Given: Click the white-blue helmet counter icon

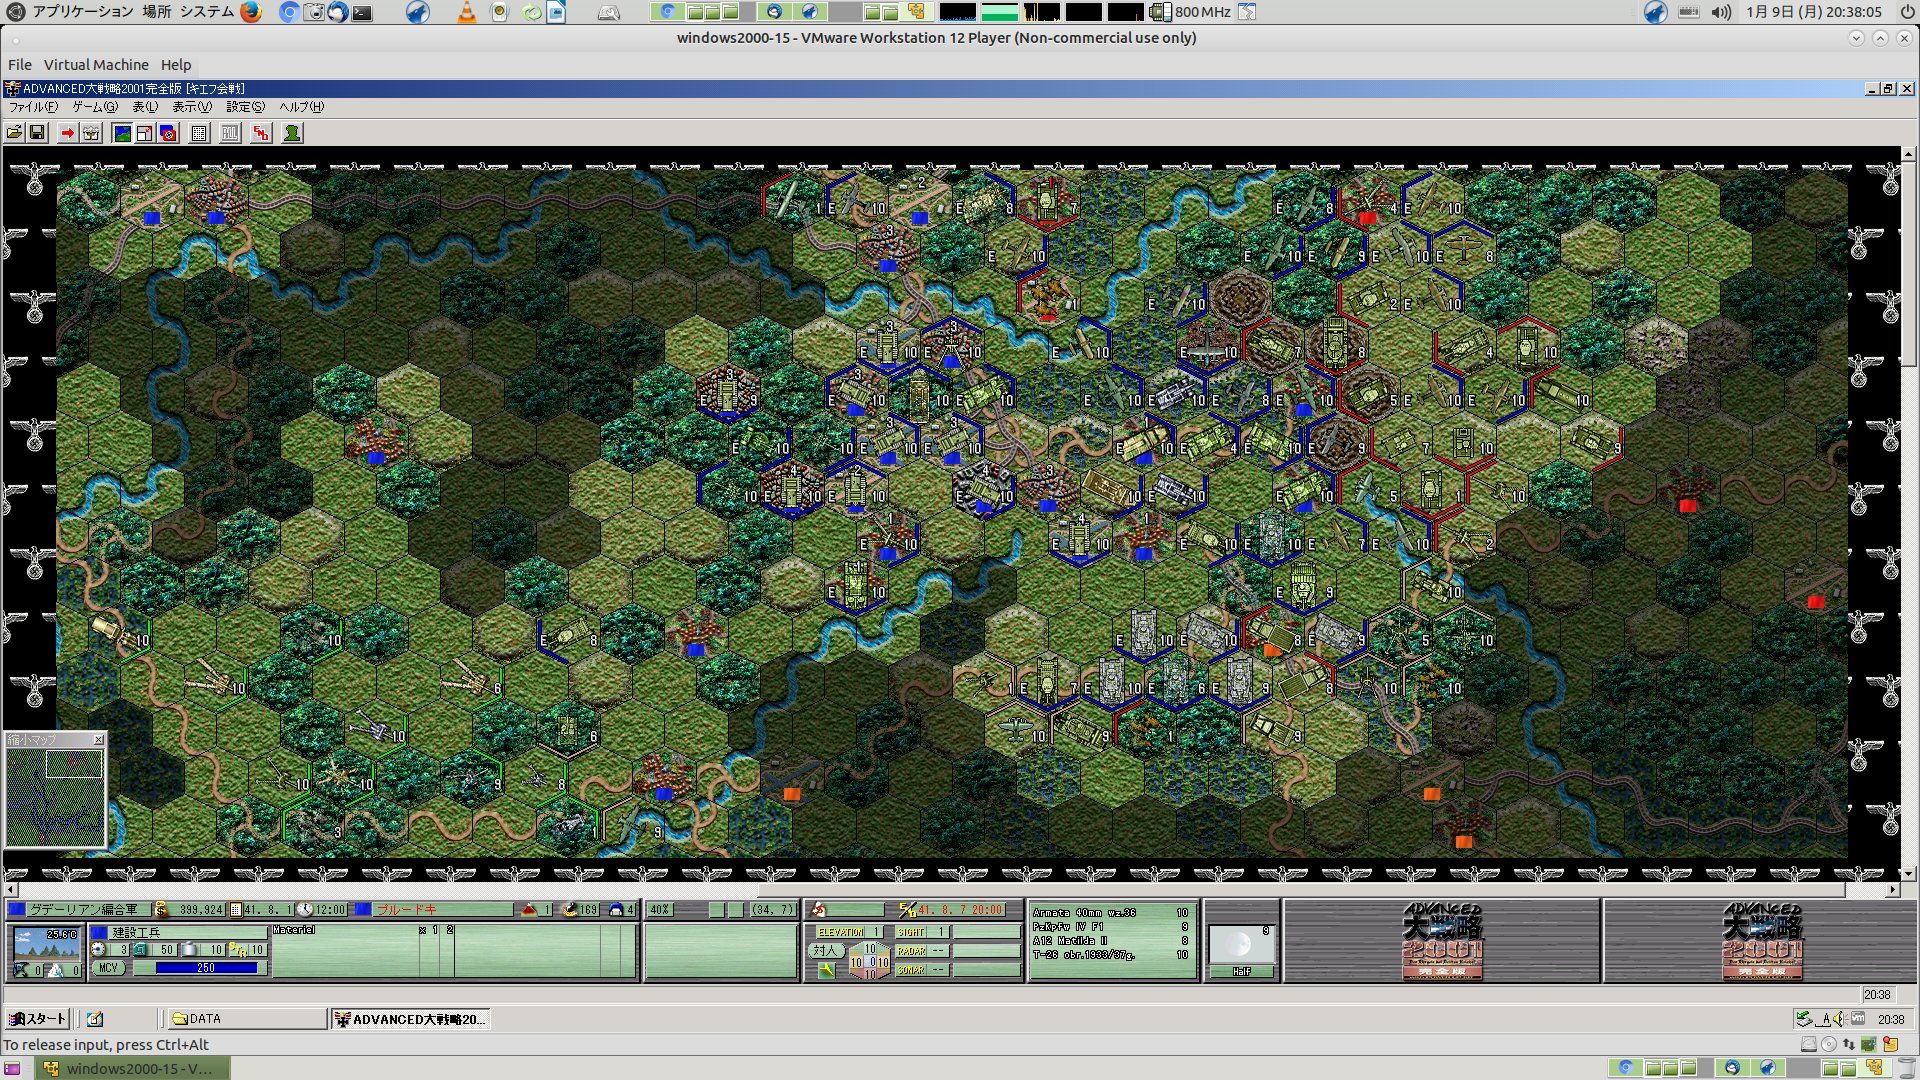Looking at the screenshot, I should click(x=615, y=910).
